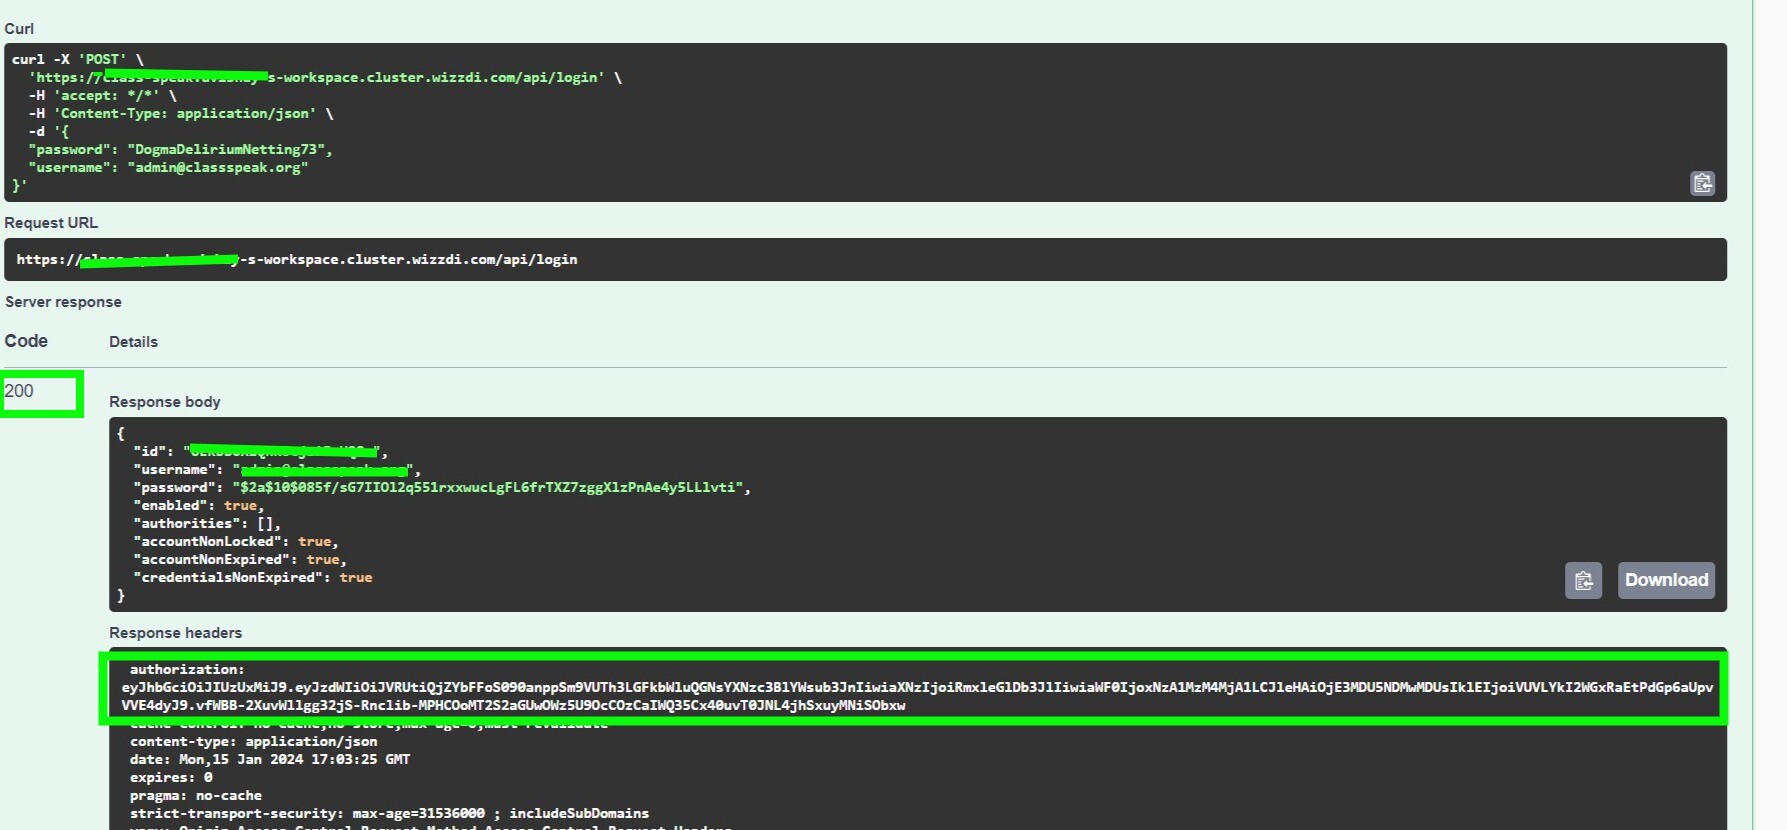Click the Request URL heading
This screenshot has width=1787, height=830.
tap(51, 222)
